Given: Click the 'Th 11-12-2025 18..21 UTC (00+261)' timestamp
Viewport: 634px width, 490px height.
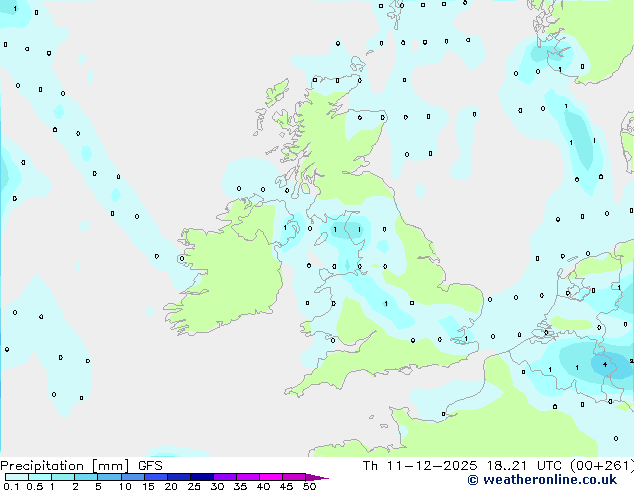Looking at the screenshot, I should coord(498,466).
